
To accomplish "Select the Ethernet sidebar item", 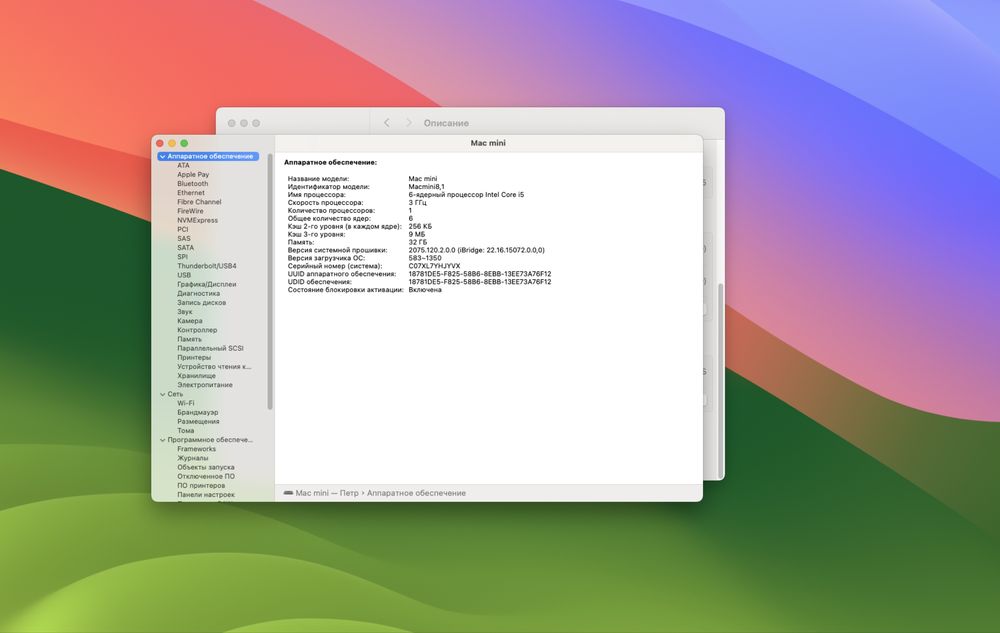I will pos(191,193).
